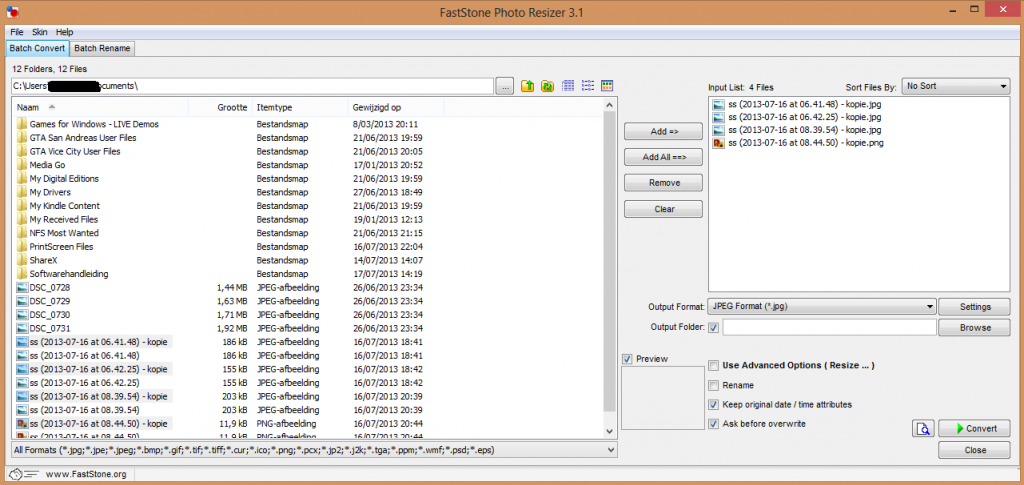Open the Help menu

pos(65,32)
